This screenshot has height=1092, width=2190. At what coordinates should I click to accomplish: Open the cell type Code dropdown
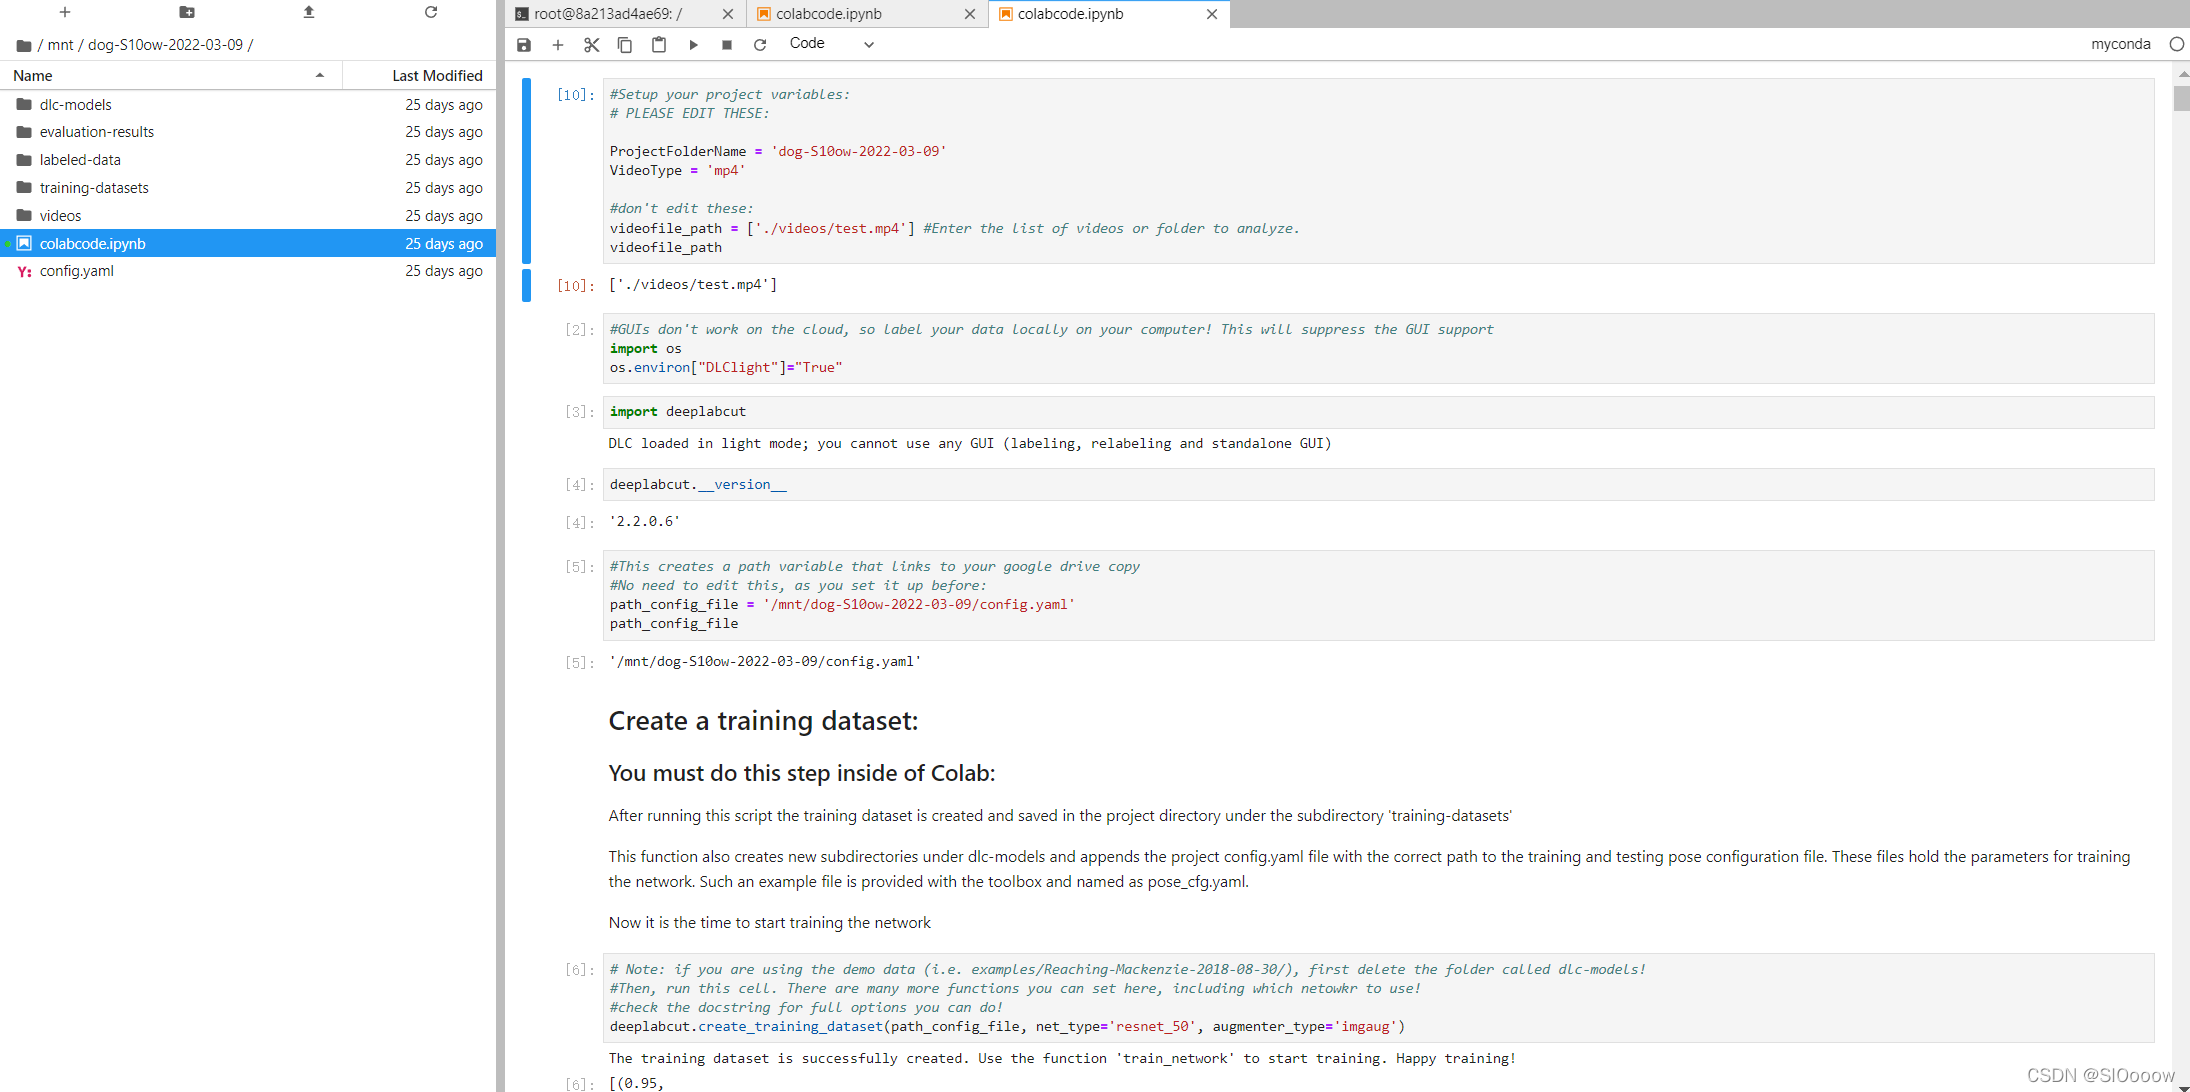pos(831,44)
